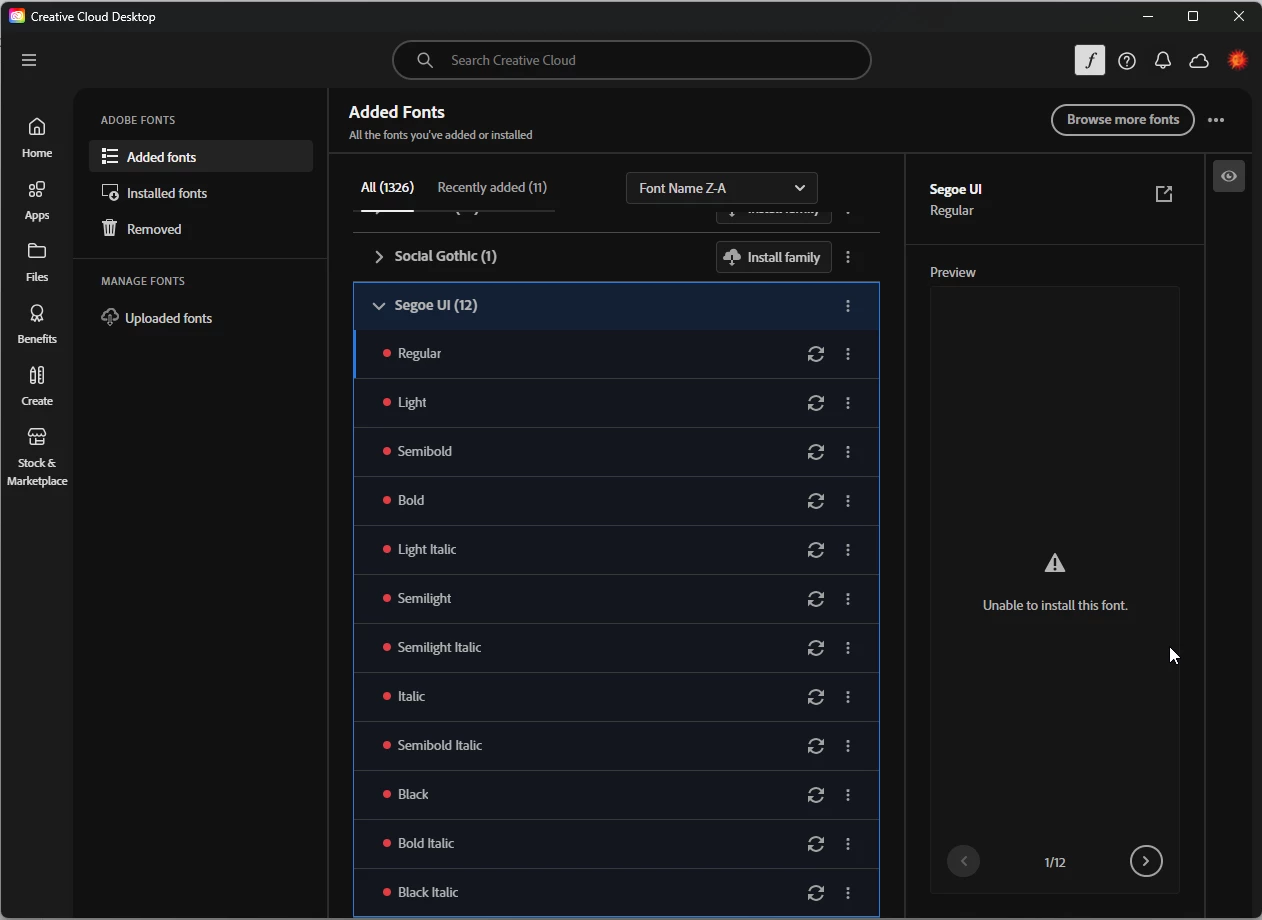Viewport: 1262px width, 920px height.
Task: Open more options for Social Gothic family
Action: [x=848, y=257]
